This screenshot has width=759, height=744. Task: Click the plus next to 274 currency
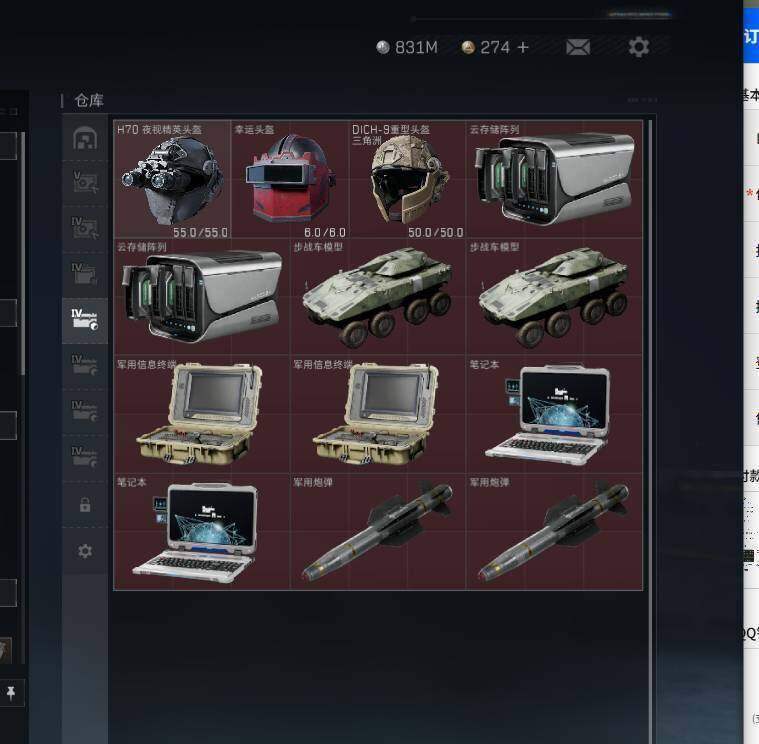[x=523, y=47]
